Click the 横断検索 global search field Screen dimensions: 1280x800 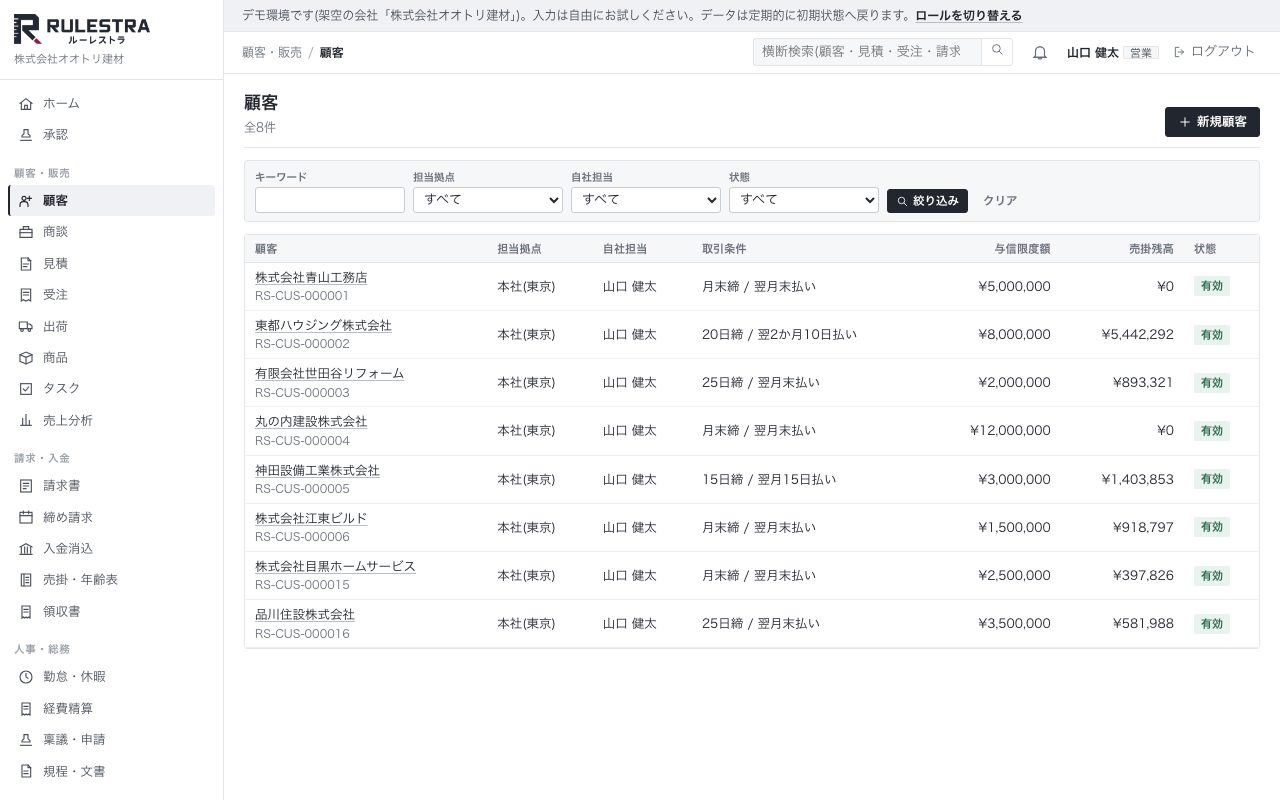(x=867, y=52)
